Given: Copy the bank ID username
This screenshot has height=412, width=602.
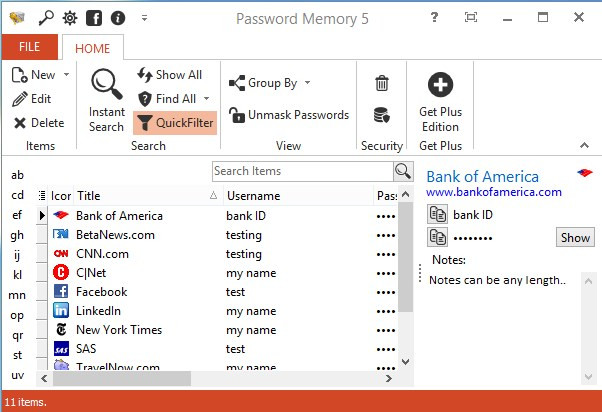Looking at the screenshot, I should coord(437,214).
